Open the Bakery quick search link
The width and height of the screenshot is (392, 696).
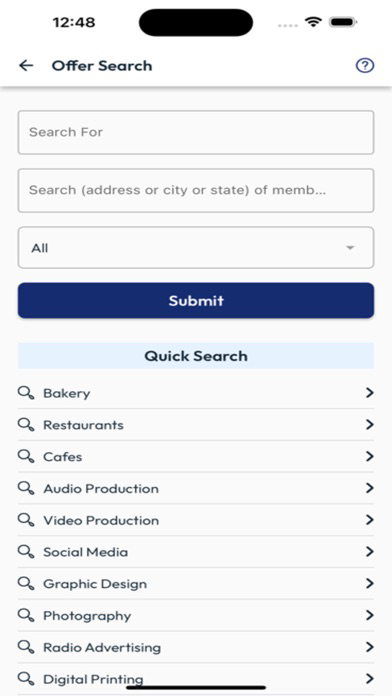pos(196,393)
